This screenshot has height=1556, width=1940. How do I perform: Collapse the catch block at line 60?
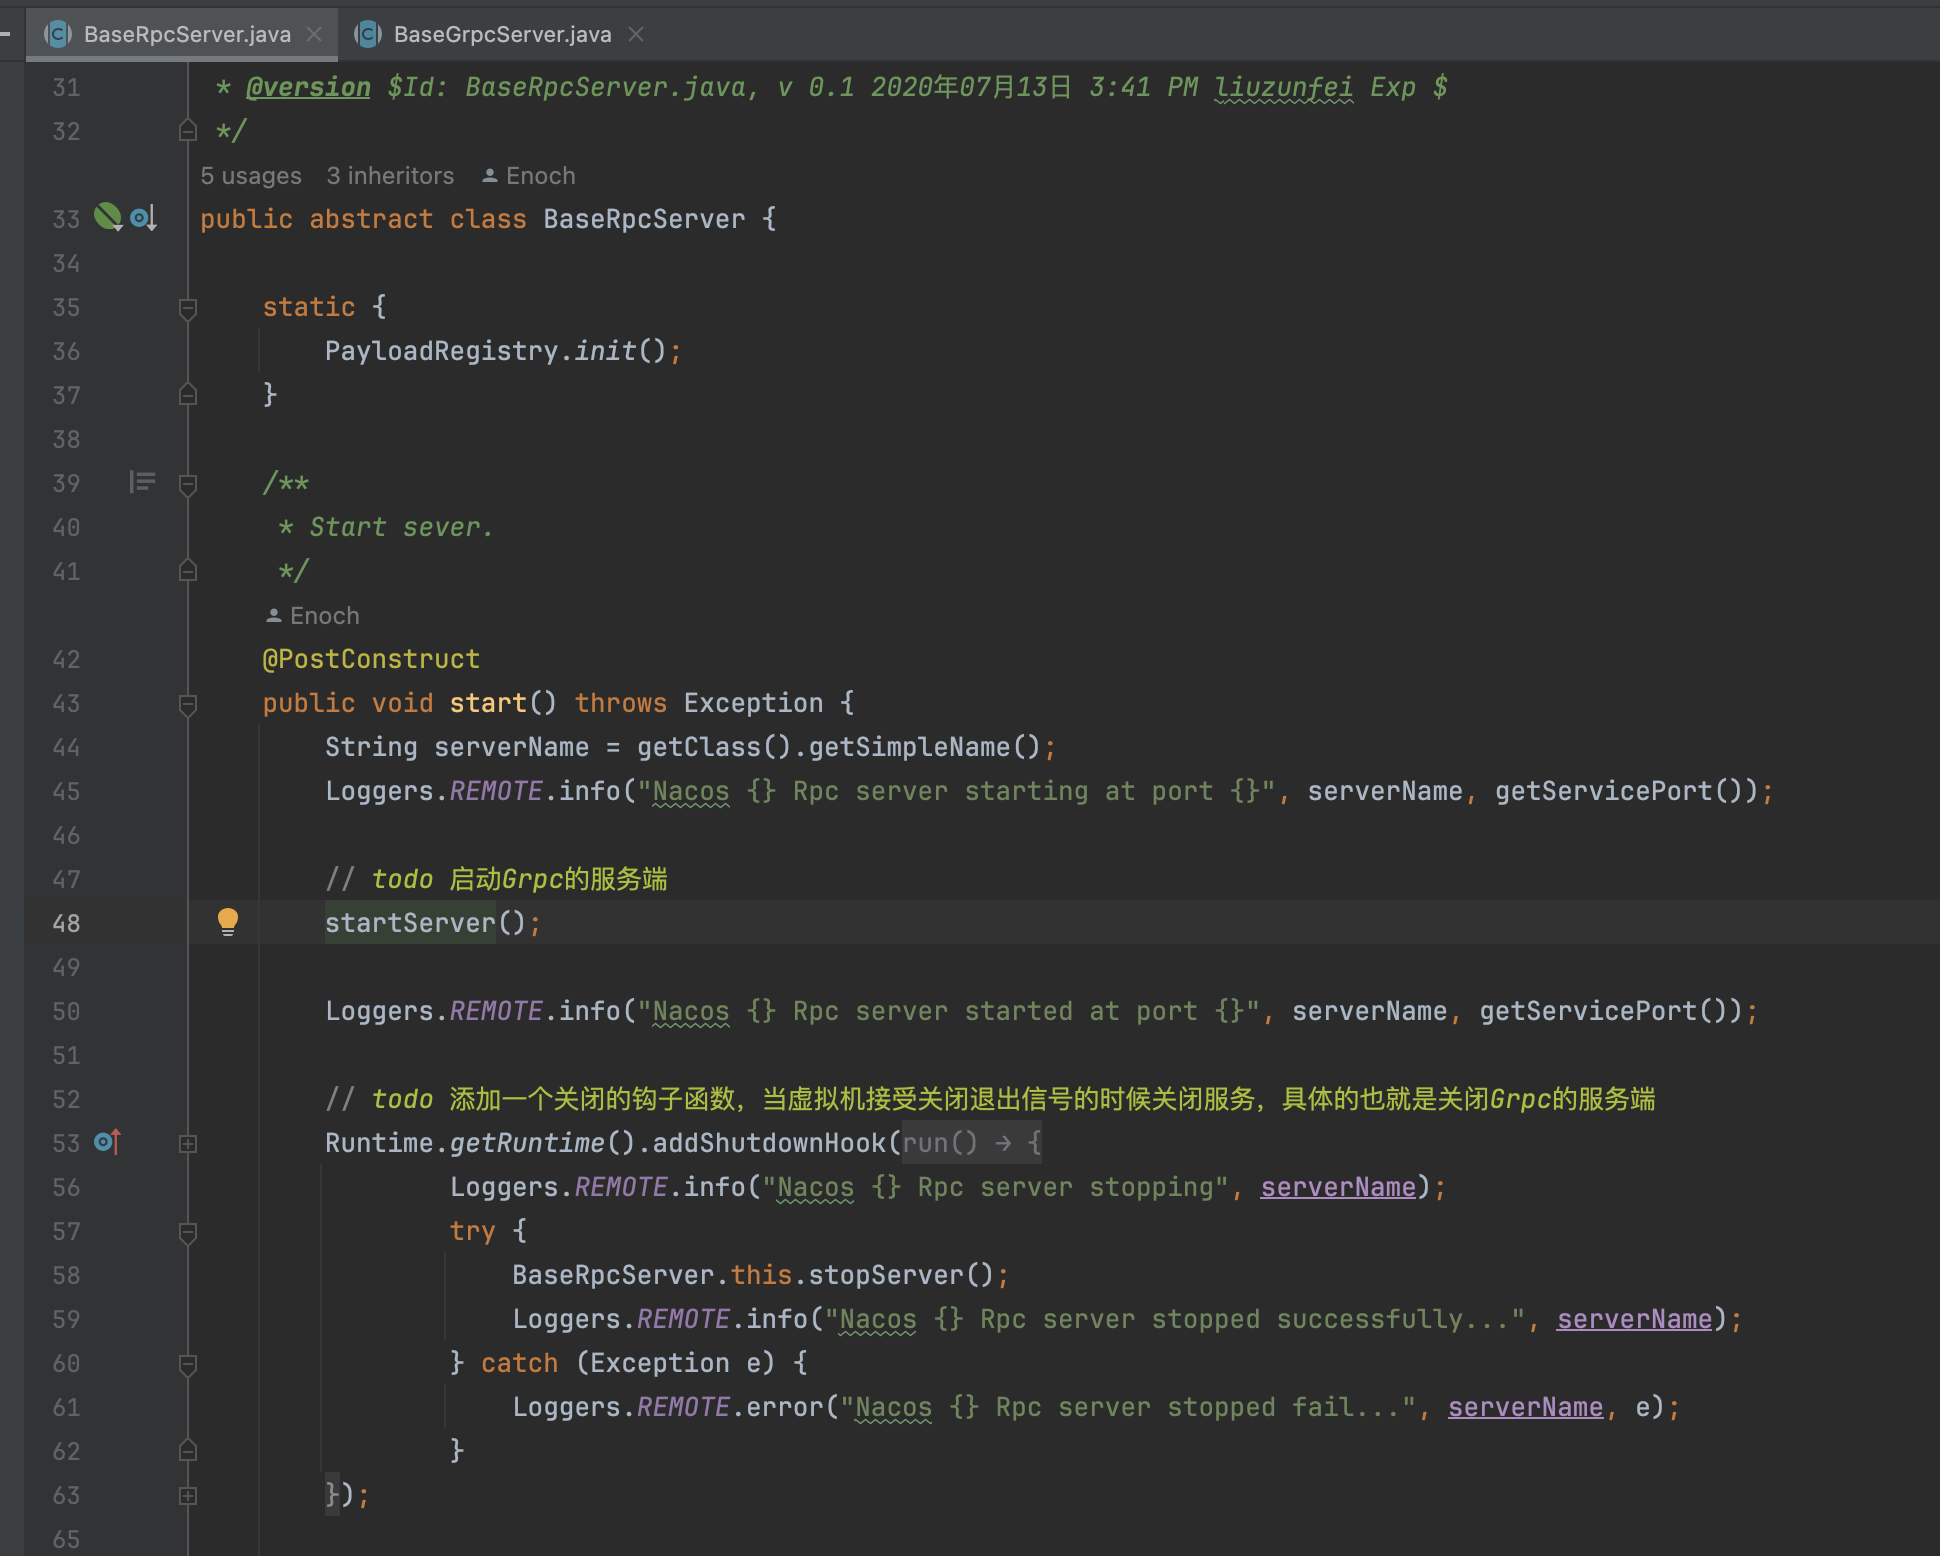pos(187,1364)
